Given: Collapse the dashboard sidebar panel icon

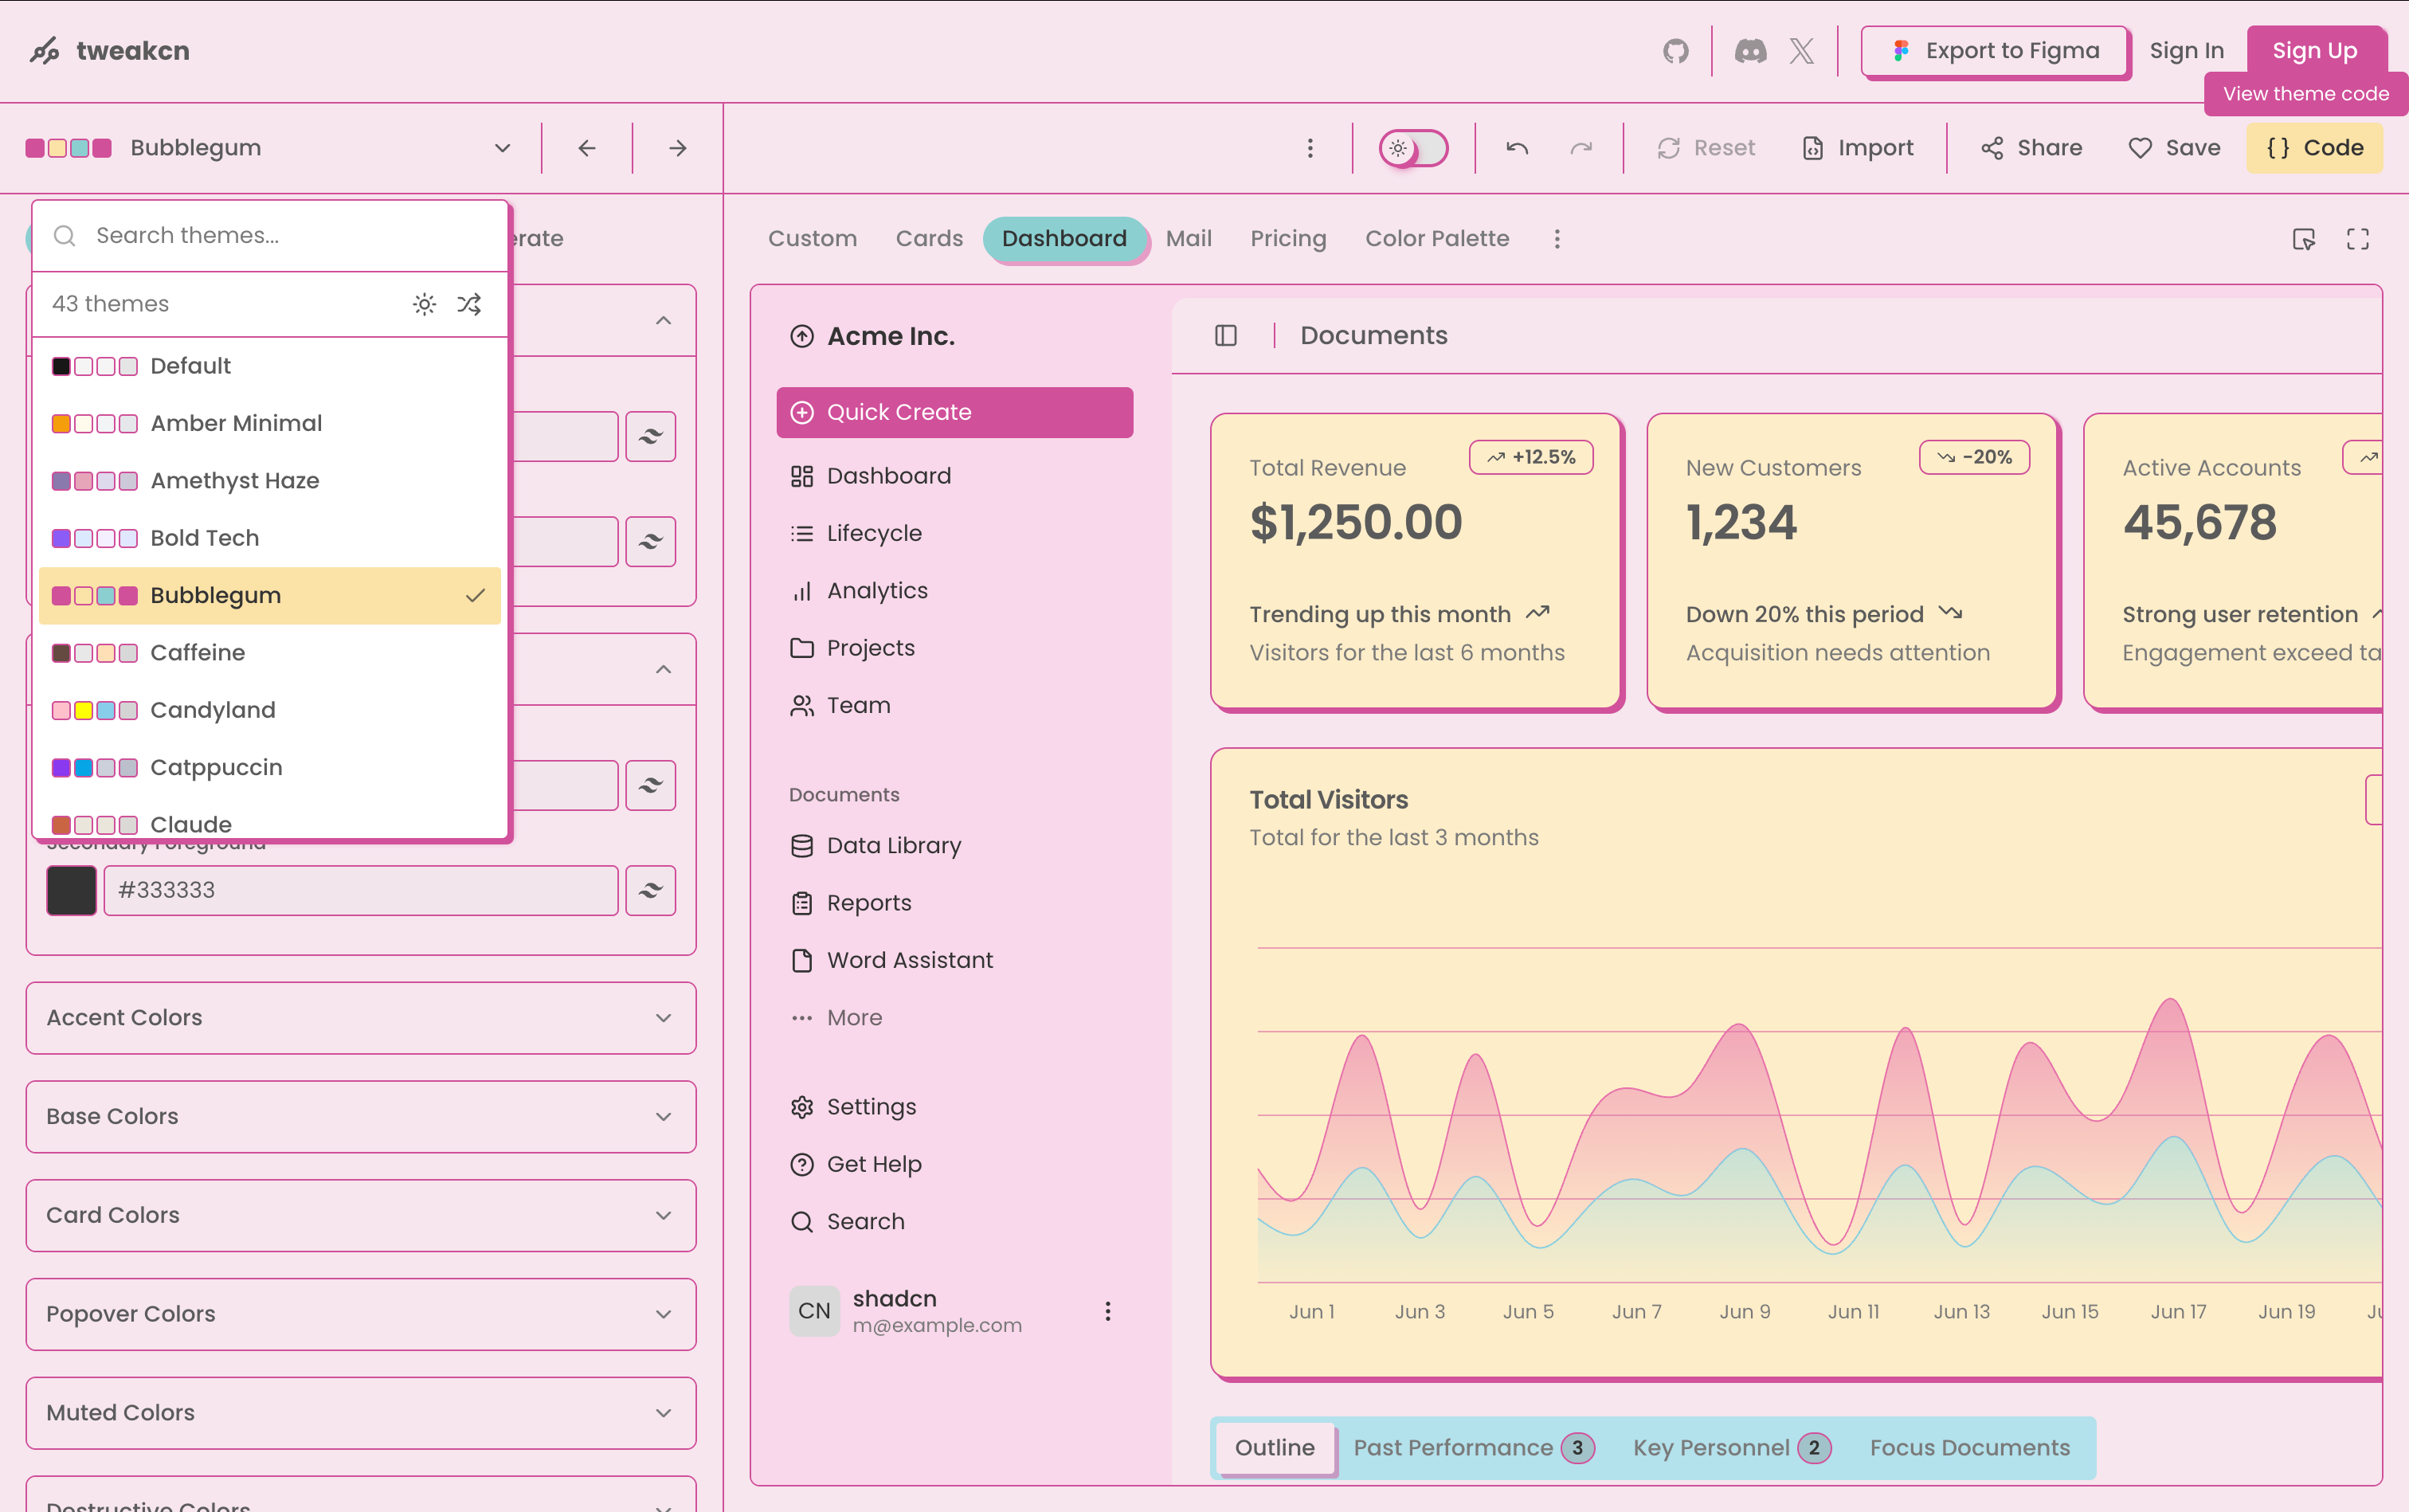Looking at the screenshot, I should (x=1226, y=336).
